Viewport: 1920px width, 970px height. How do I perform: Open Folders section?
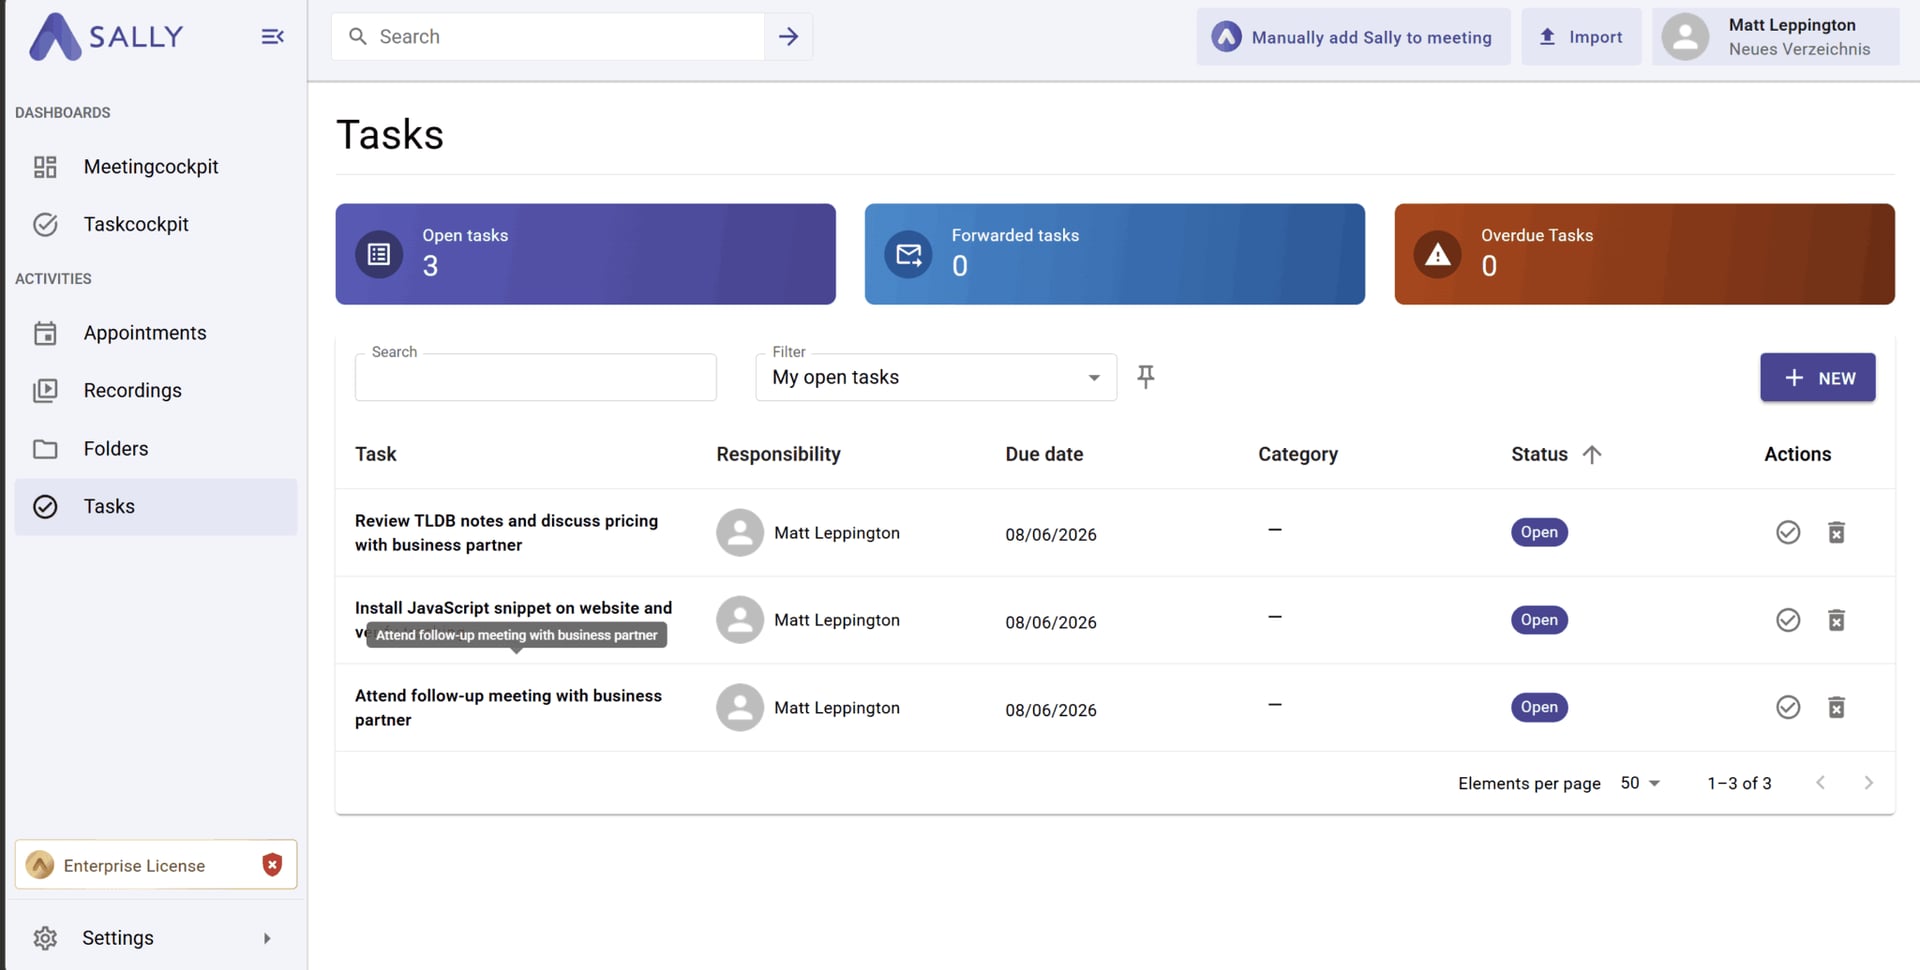tap(156, 449)
